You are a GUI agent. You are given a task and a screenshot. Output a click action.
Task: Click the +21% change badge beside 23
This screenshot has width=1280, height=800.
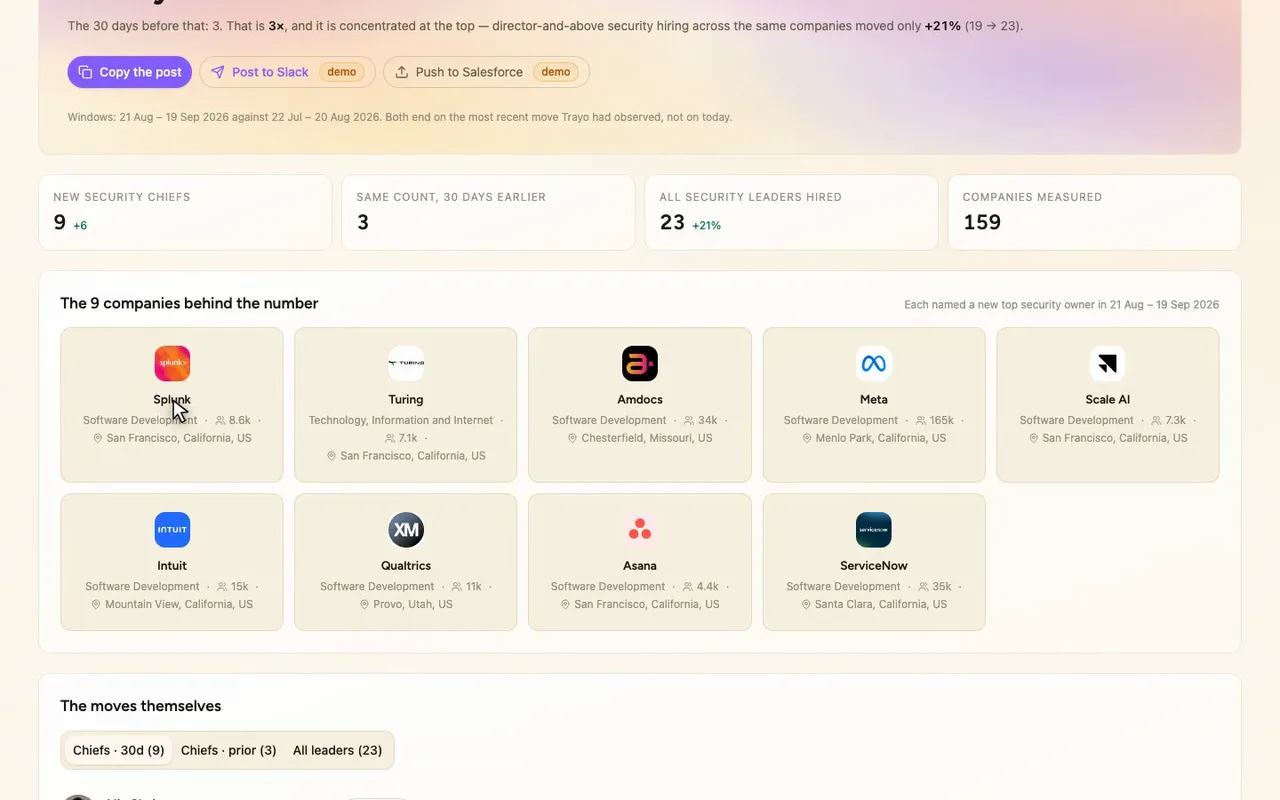pos(707,225)
